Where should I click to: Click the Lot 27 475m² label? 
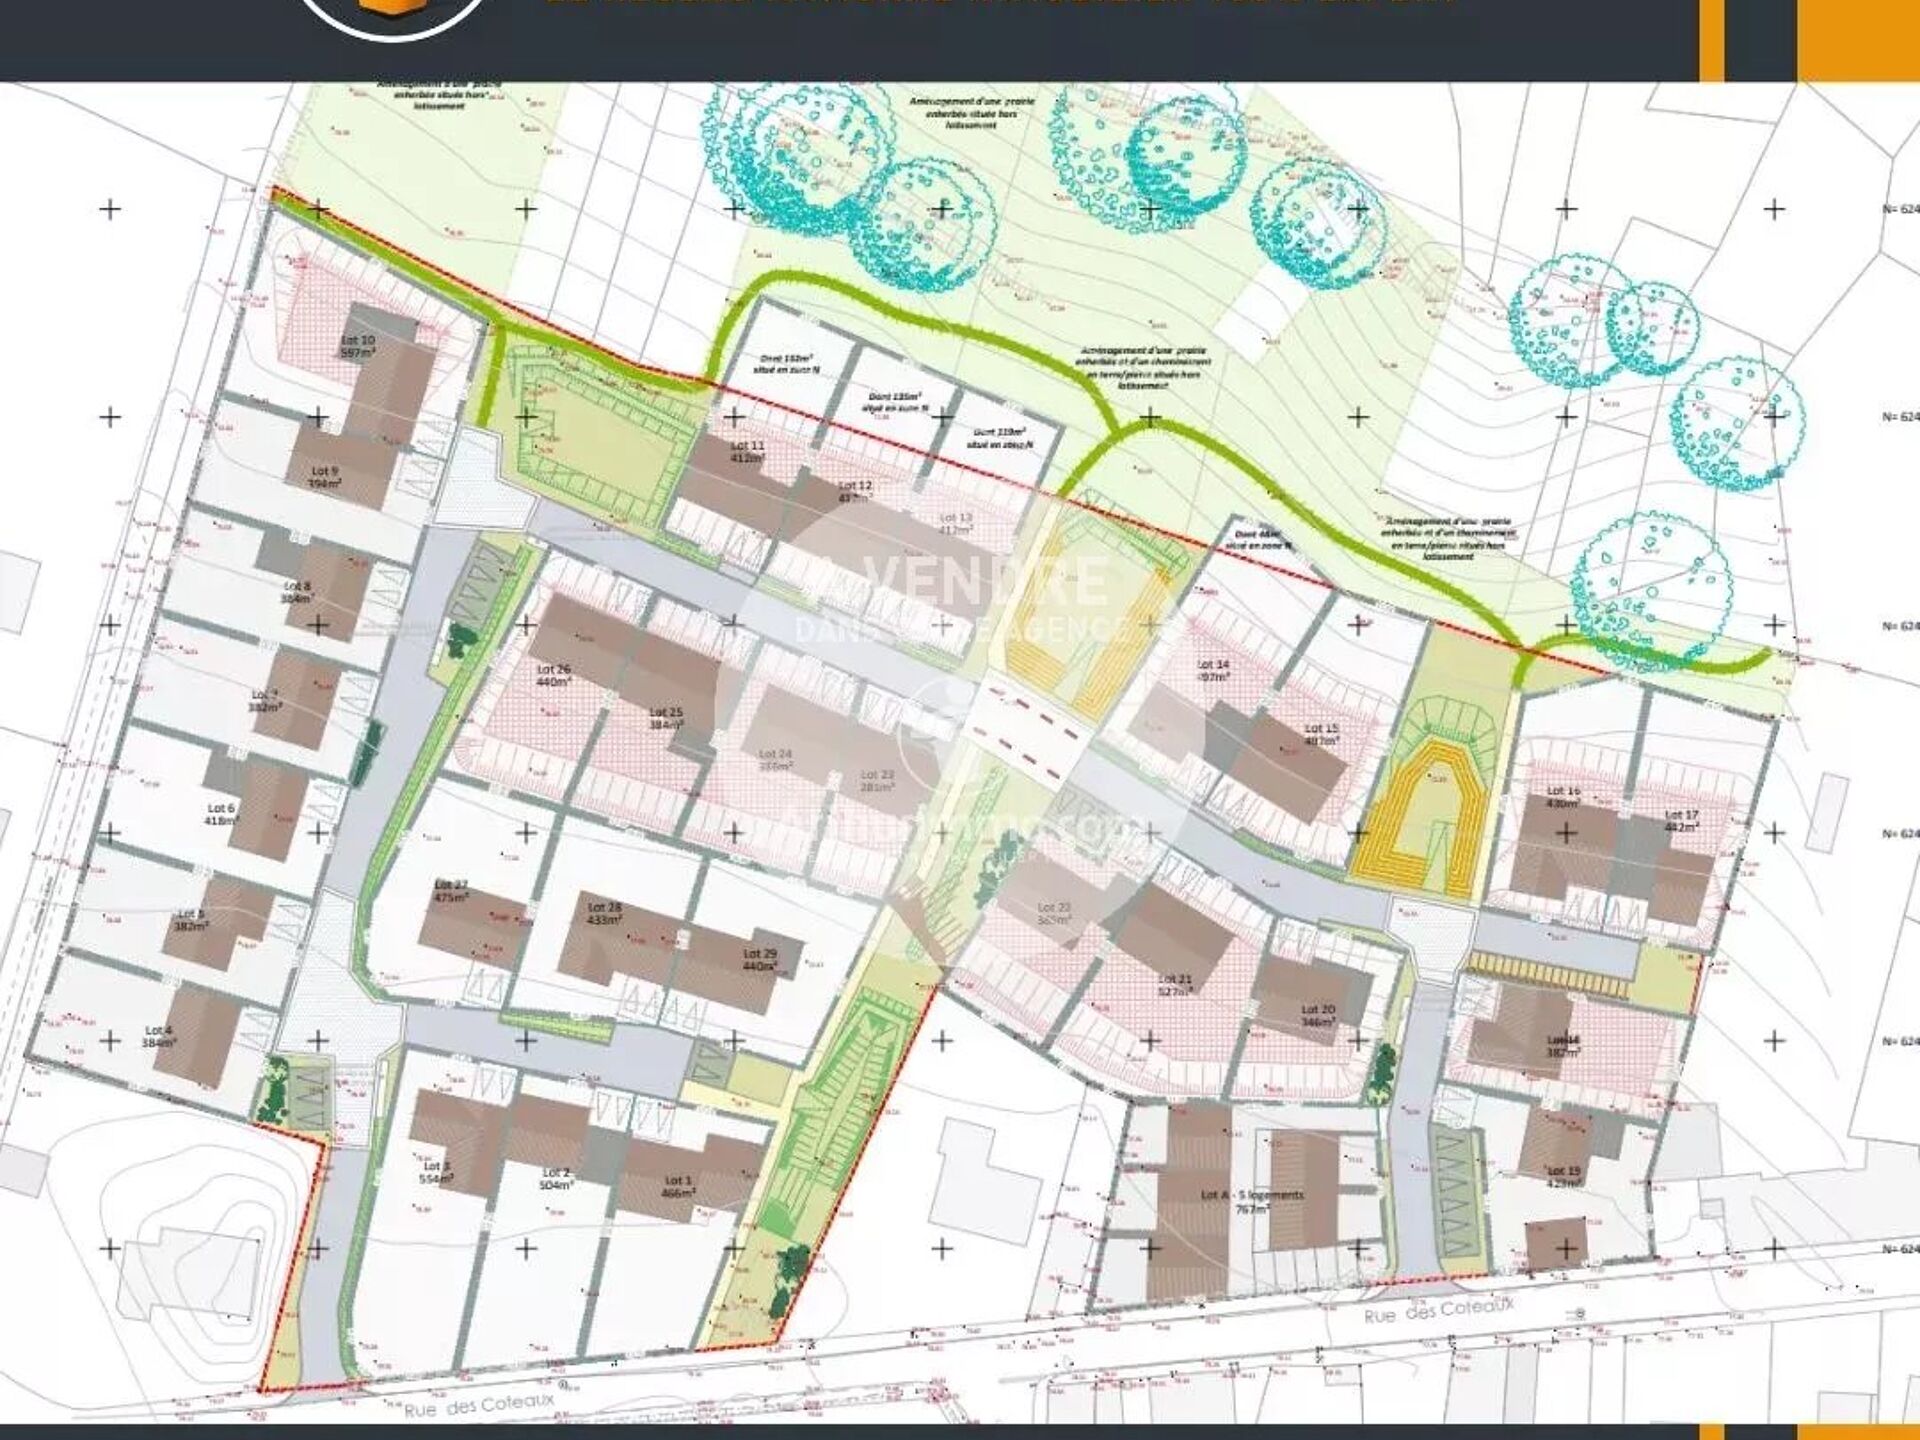pos(452,891)
